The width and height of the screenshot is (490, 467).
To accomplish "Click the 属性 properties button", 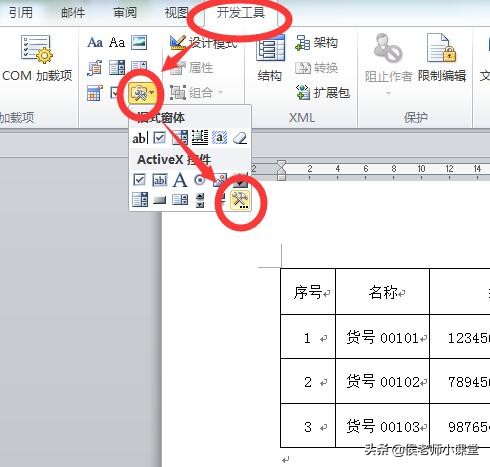I will (192, 68).
